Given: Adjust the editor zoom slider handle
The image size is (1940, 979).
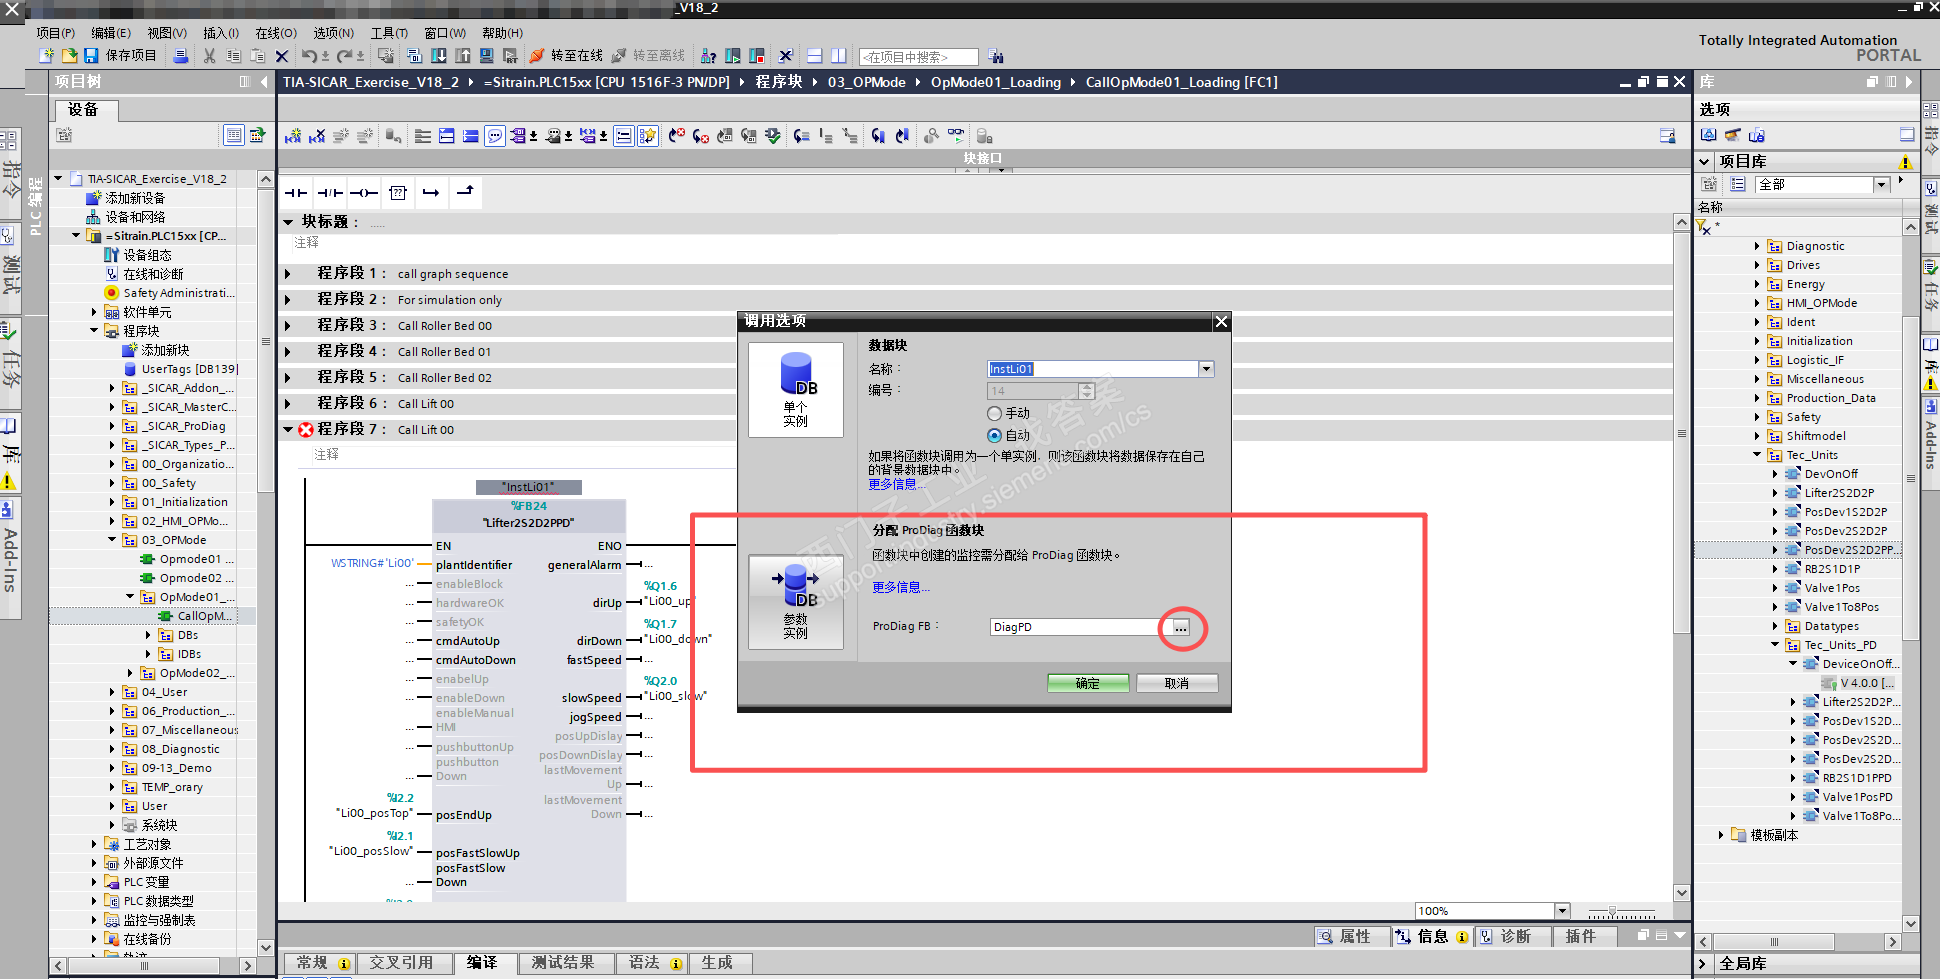Looking at the screenshot, I should click(1612, 912).
